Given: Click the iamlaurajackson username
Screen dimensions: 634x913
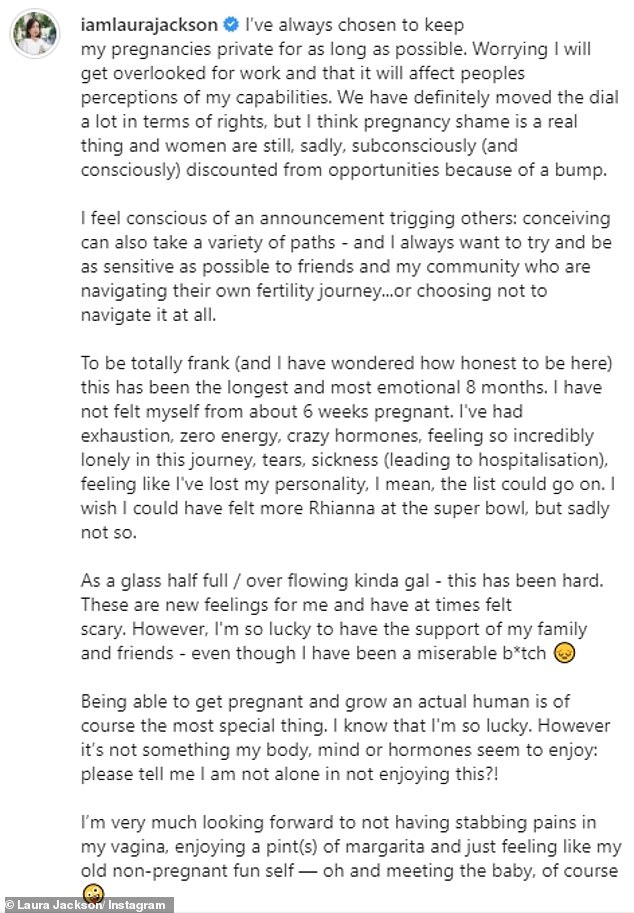Looking at the screenshot, I should pos(149,25).
